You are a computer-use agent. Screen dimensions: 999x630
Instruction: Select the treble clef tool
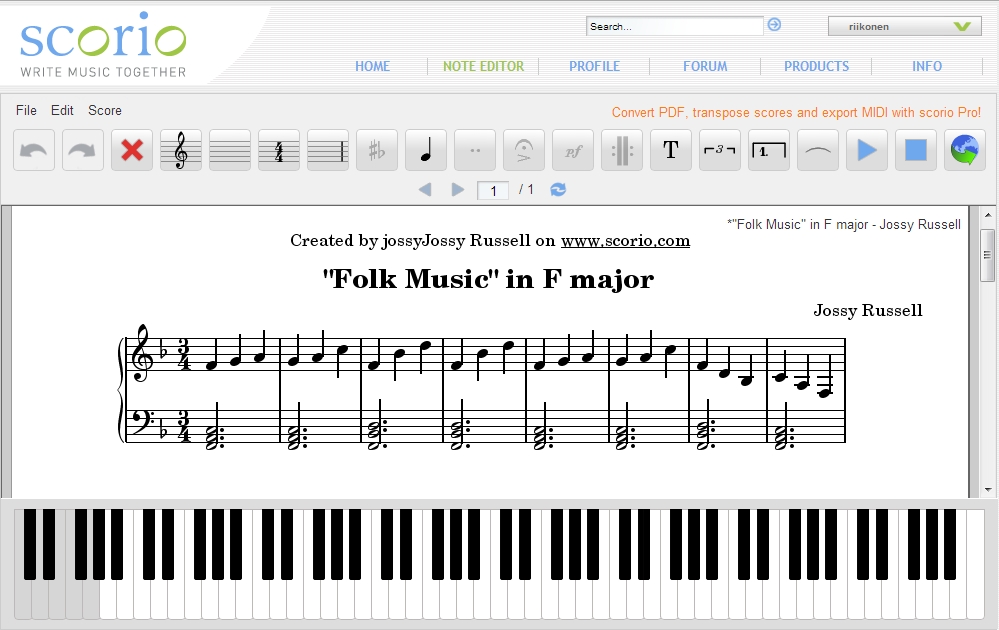click(180, 150)
